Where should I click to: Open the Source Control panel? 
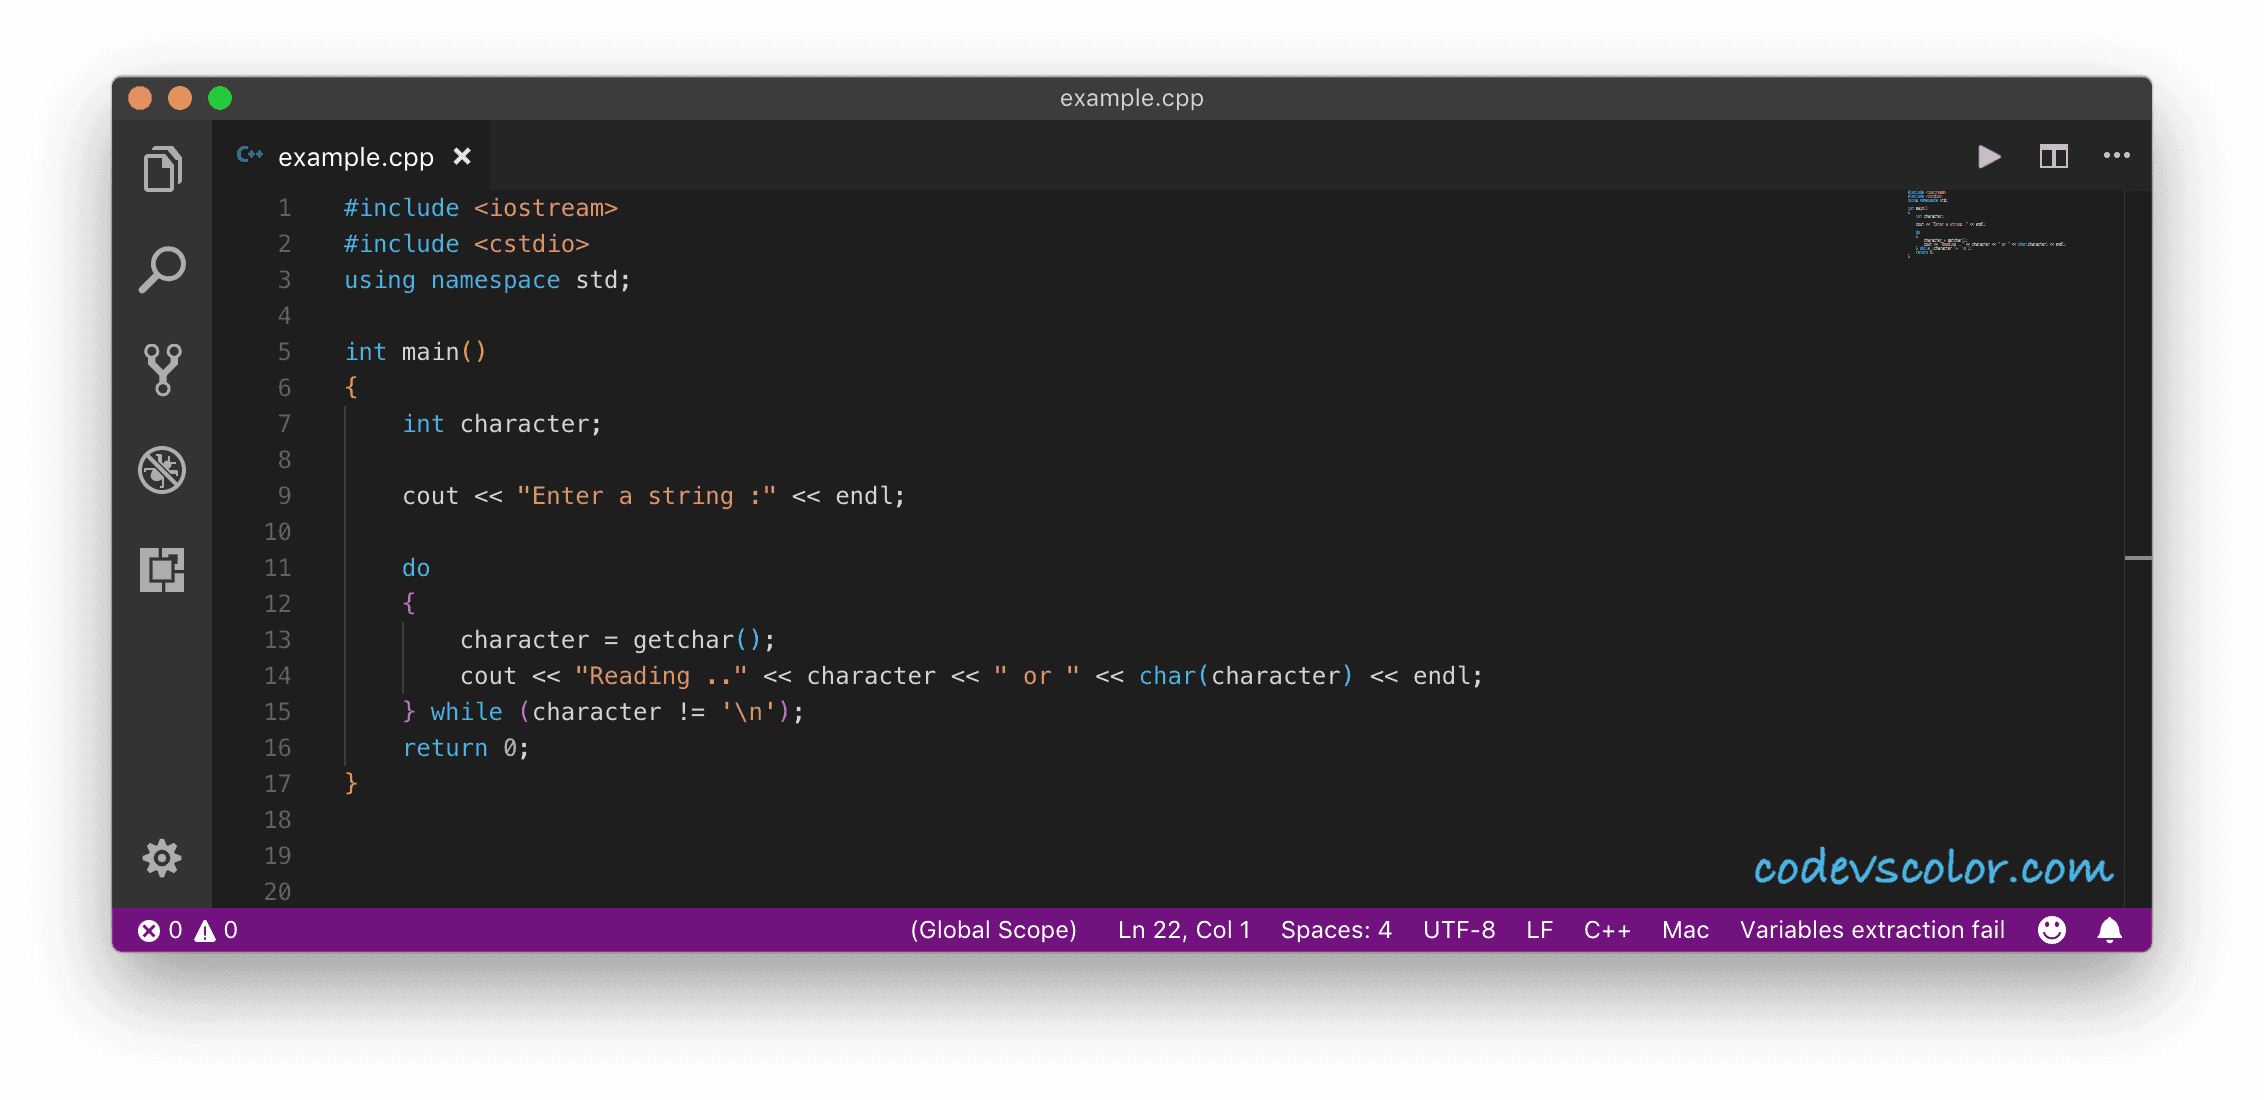(162, 369)
